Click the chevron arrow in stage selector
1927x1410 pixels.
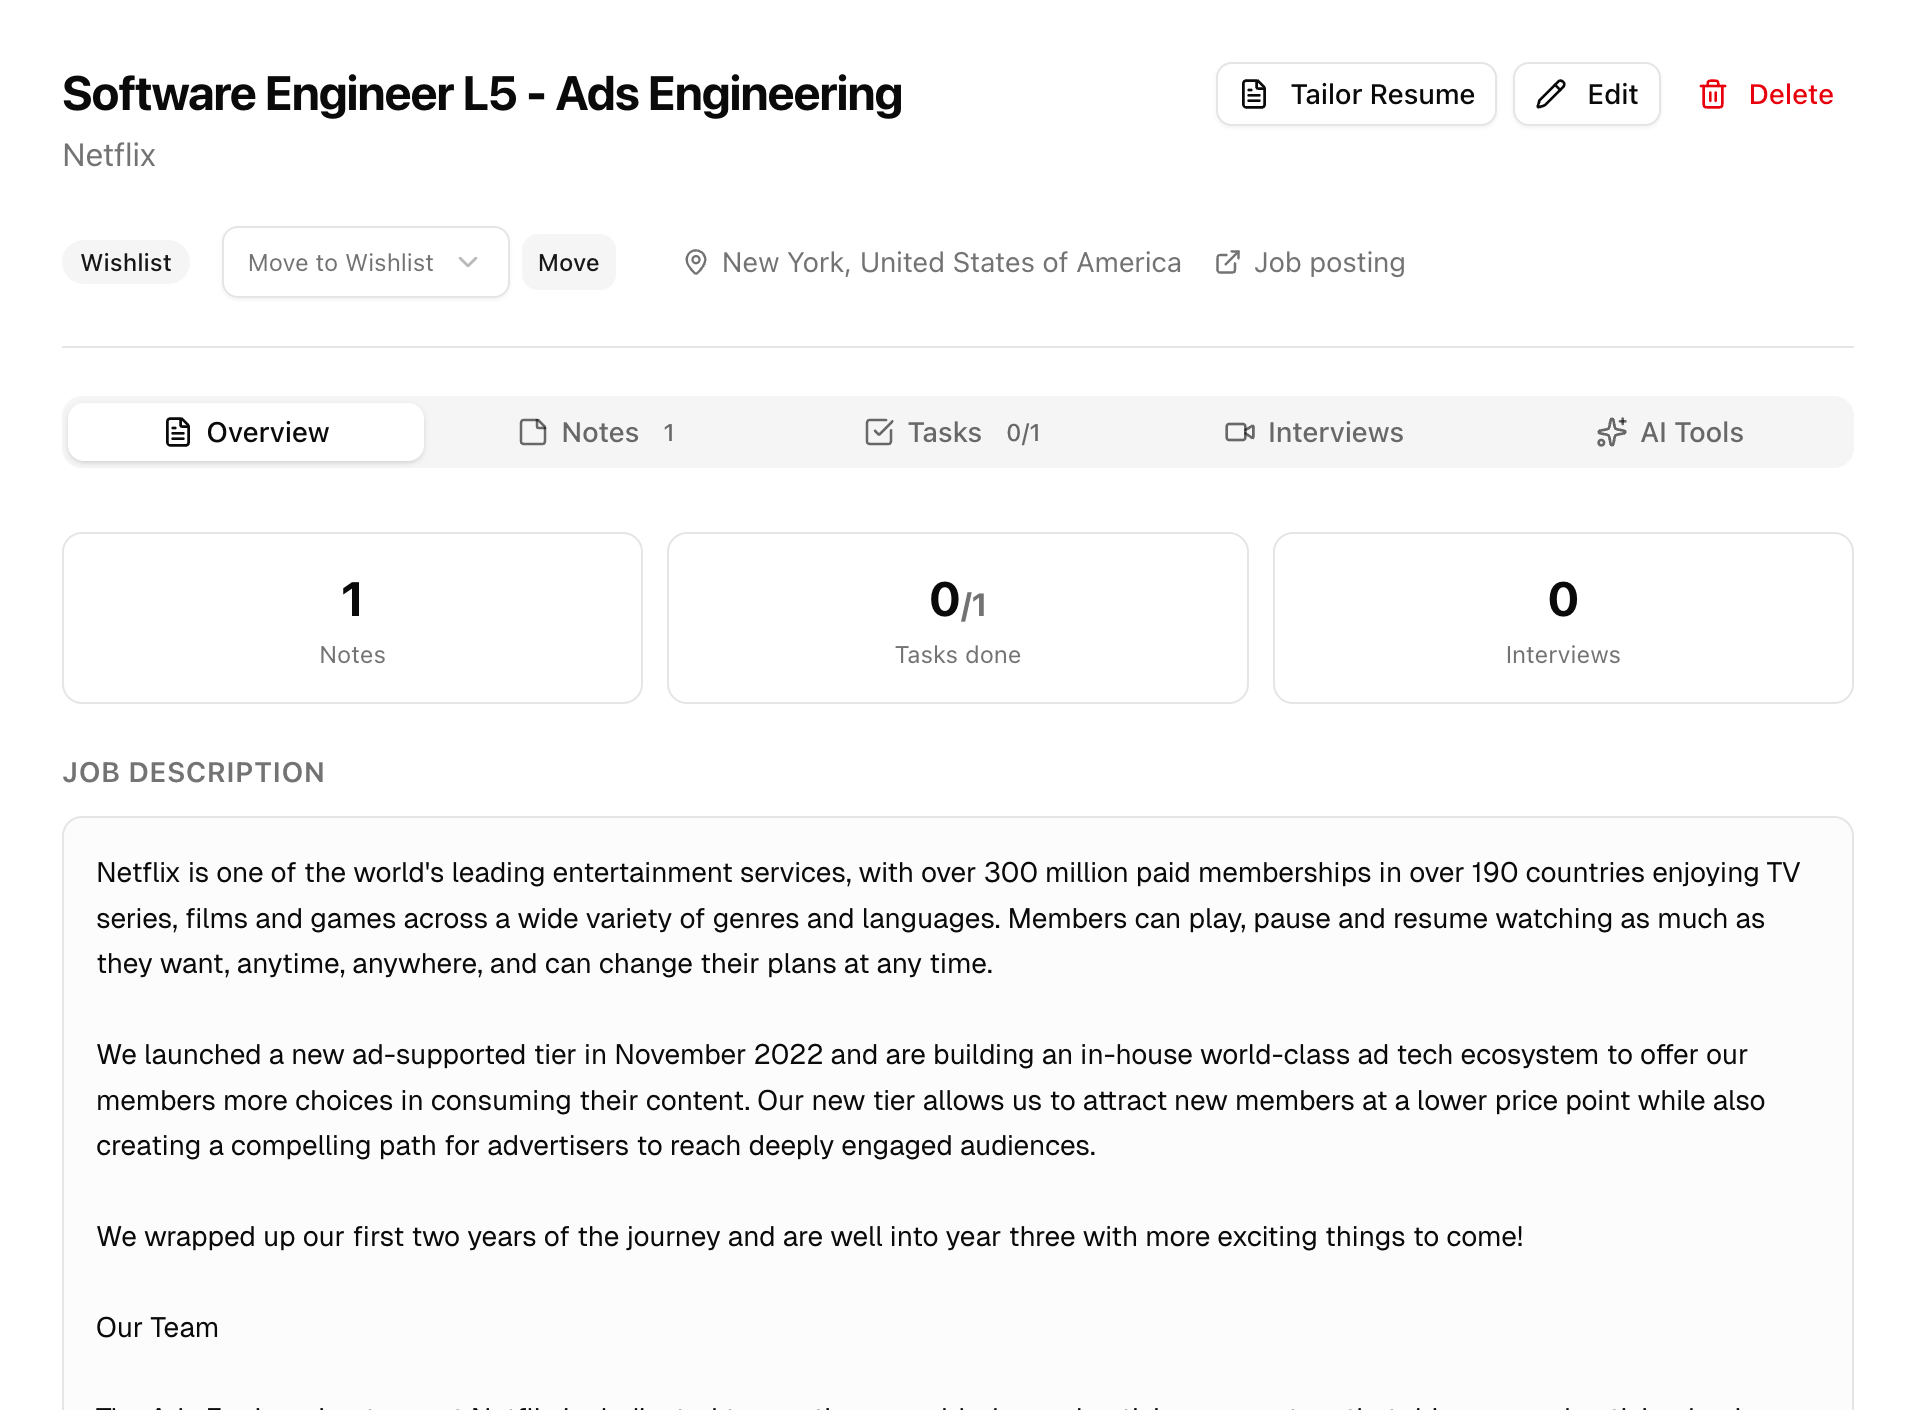click(x=468, y=262)
